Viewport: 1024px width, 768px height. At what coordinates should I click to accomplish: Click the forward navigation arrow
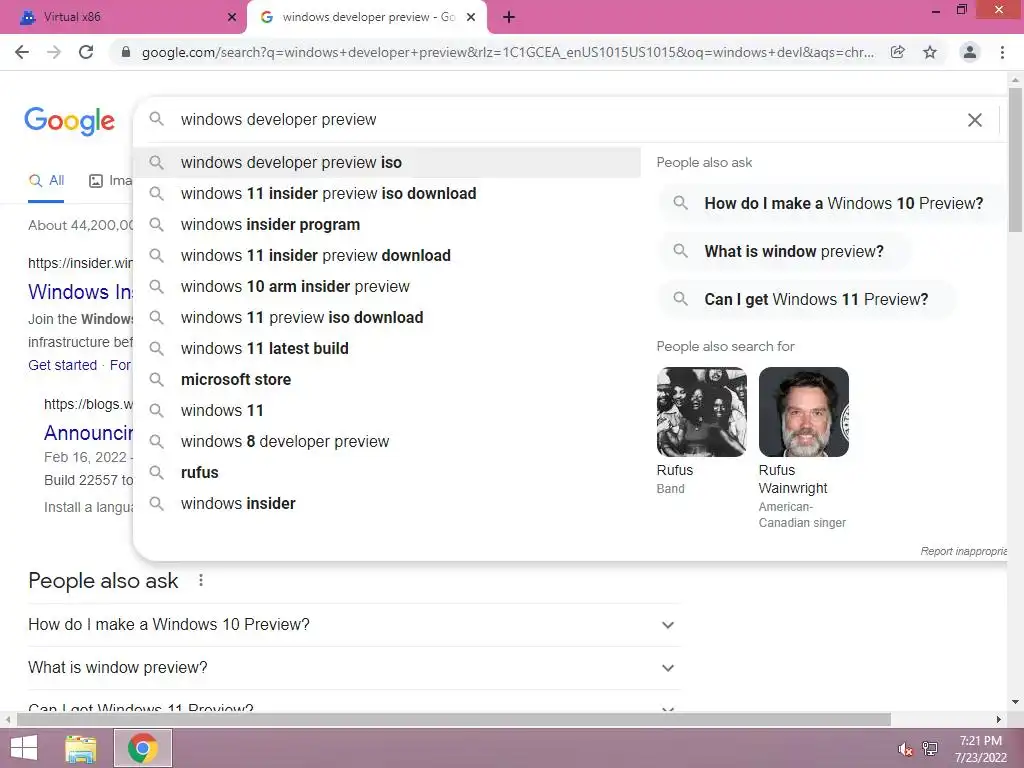point(54,52)
